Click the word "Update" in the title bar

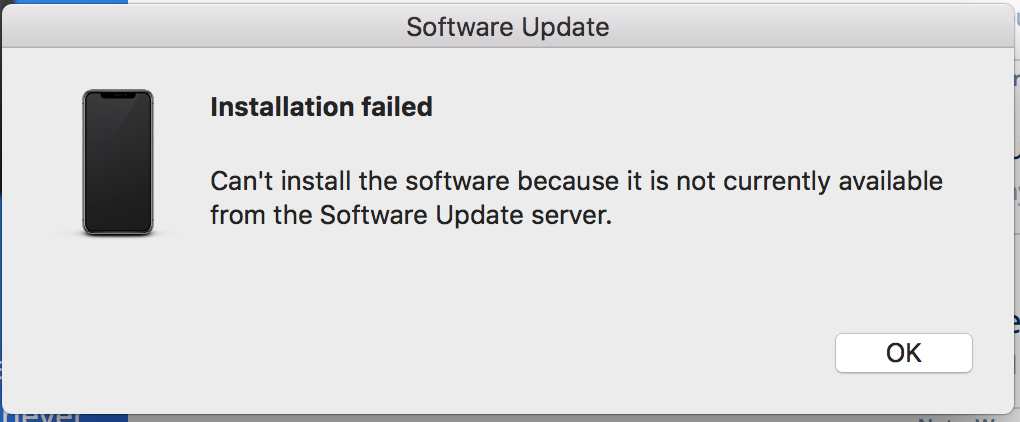pos(564,26)
